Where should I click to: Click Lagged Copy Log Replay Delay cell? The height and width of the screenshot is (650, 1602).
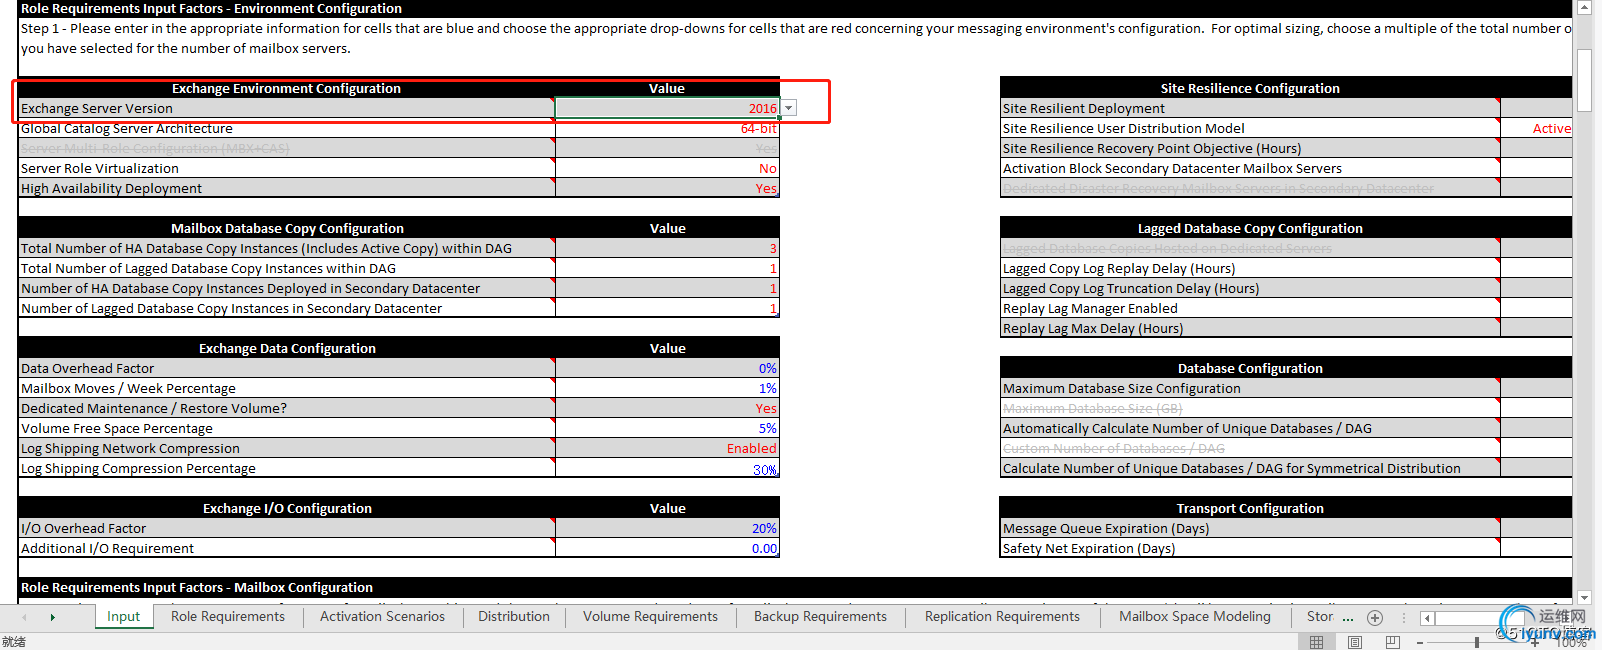pos(1250,268)
